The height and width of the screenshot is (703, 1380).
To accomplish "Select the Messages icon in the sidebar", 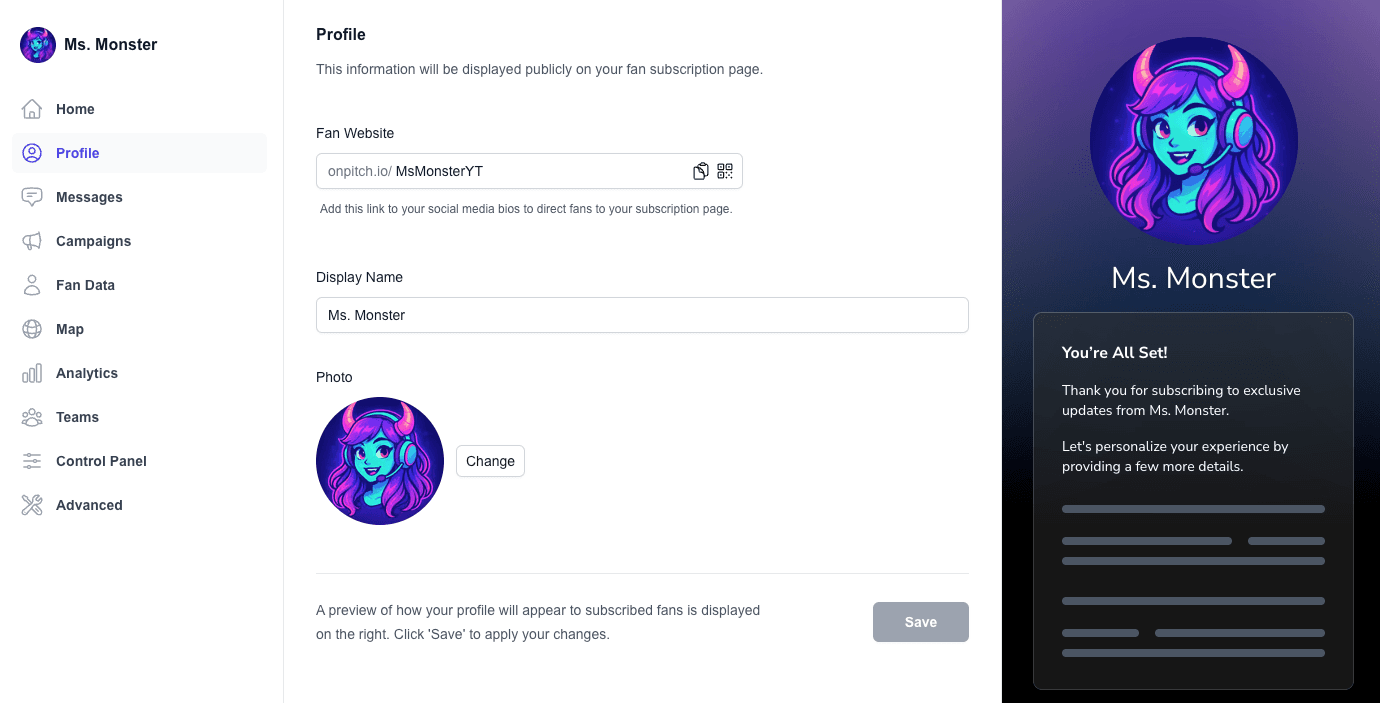I will [x=32, y=197].
